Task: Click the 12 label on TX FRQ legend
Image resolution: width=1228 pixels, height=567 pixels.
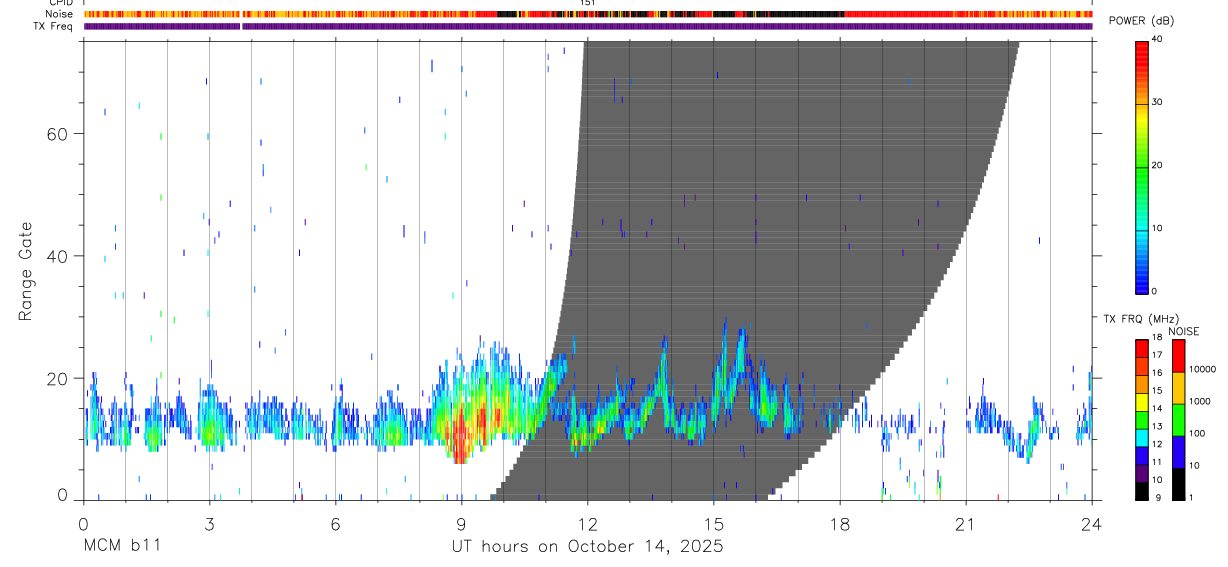Action: tap(1157, 444)
